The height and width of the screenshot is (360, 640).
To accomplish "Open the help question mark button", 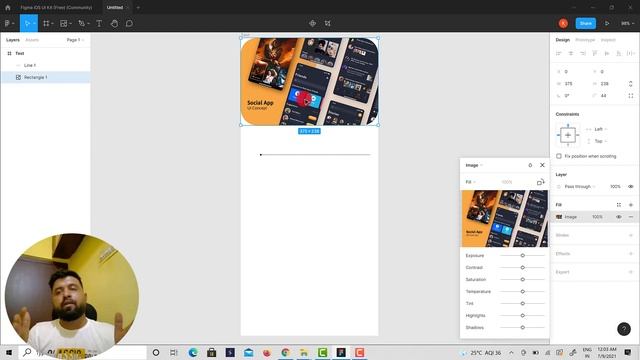I will click(x=624, y=329).
